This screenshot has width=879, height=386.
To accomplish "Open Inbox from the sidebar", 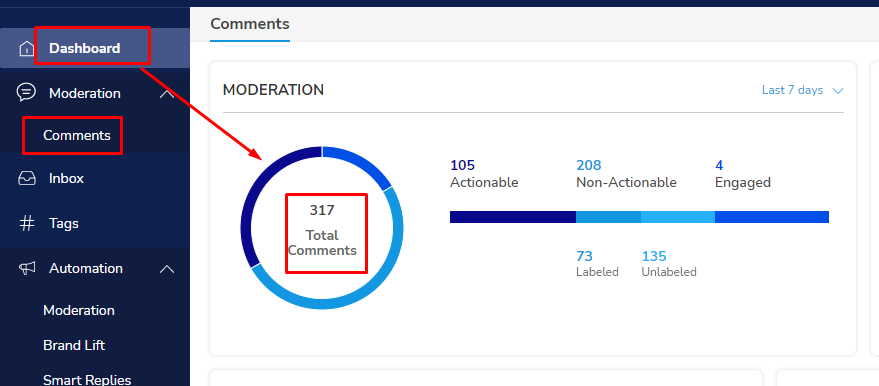I will [66, 178].
